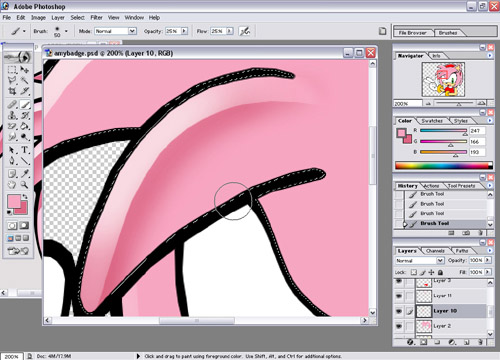
Task: Select the Zoom tool
Action: [25, 184]
